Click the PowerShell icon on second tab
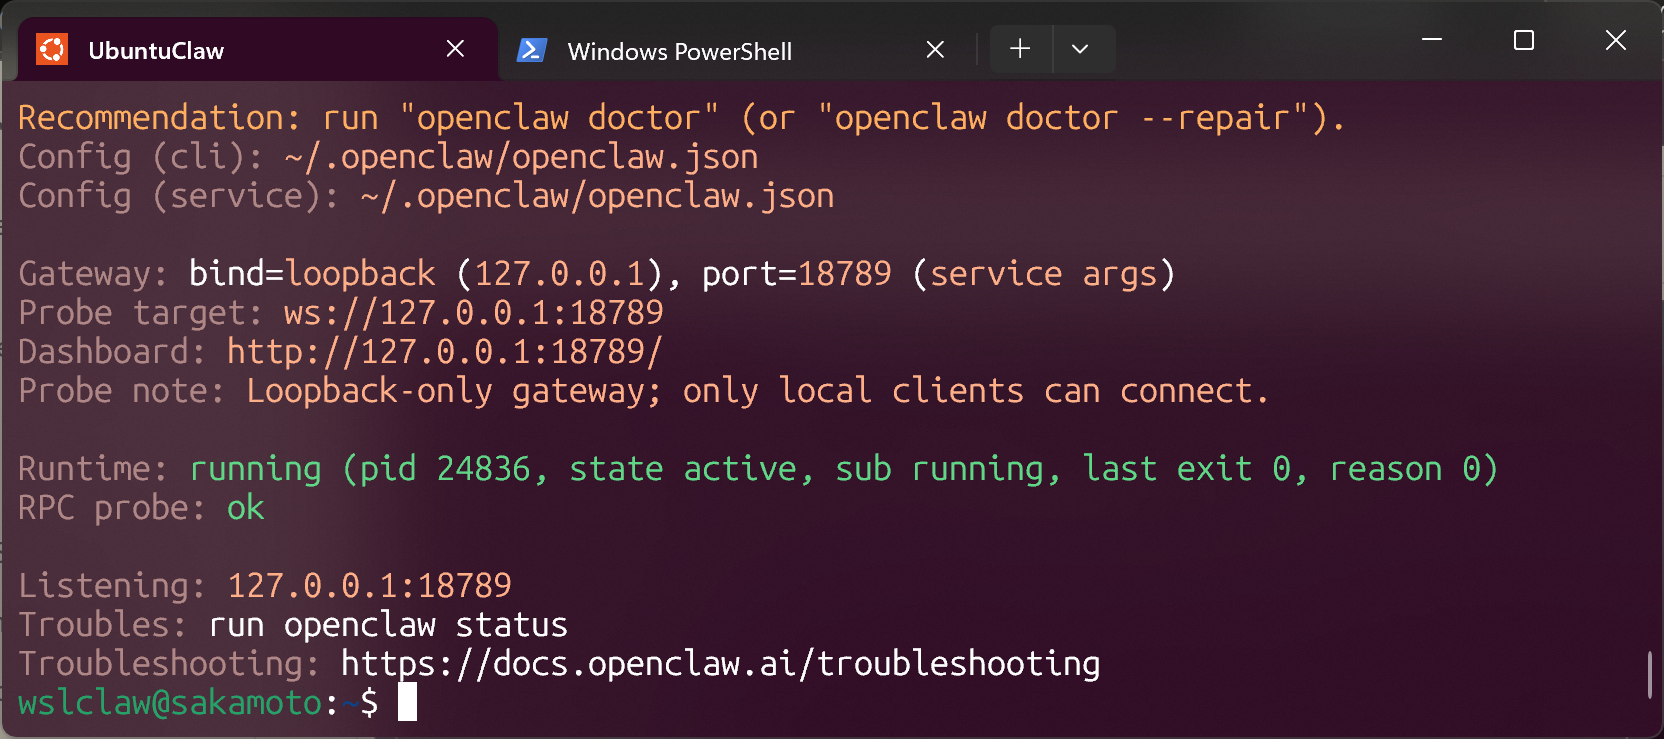This screenshot has height=739, width=1664. pos(531,50)
